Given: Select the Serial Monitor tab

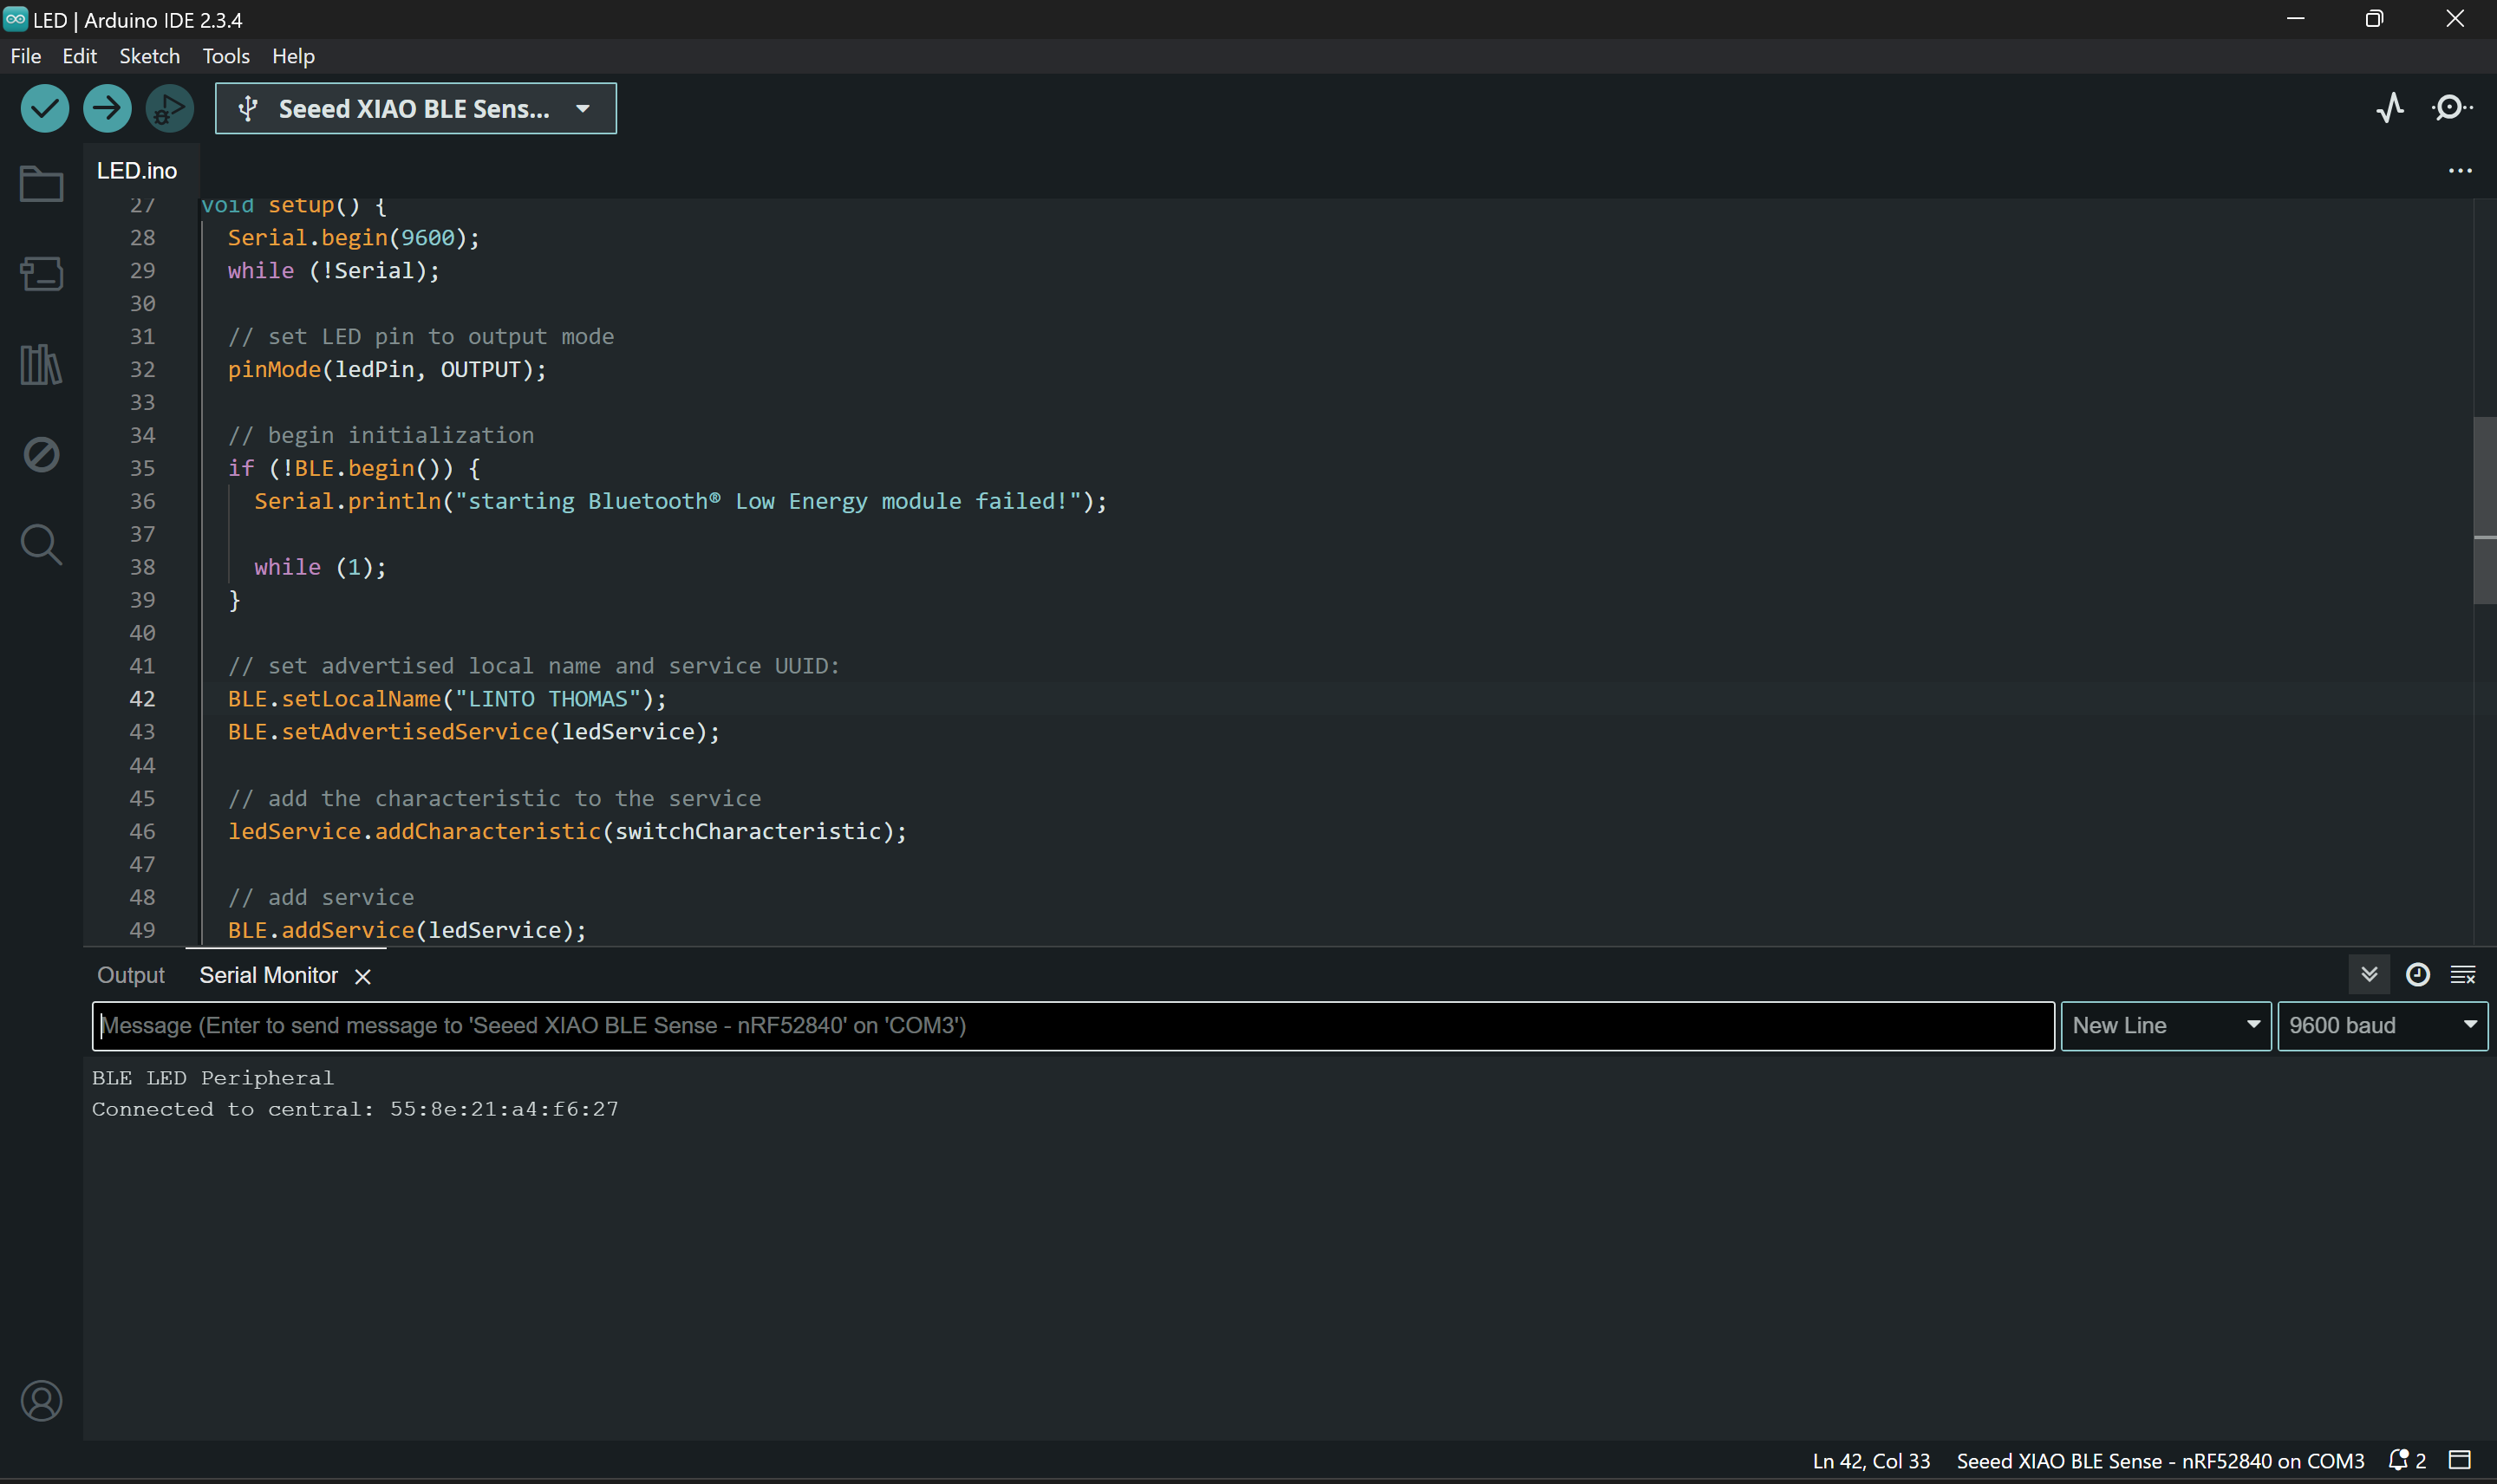Looking at the screenshot, I should click(x=268, y=975).
